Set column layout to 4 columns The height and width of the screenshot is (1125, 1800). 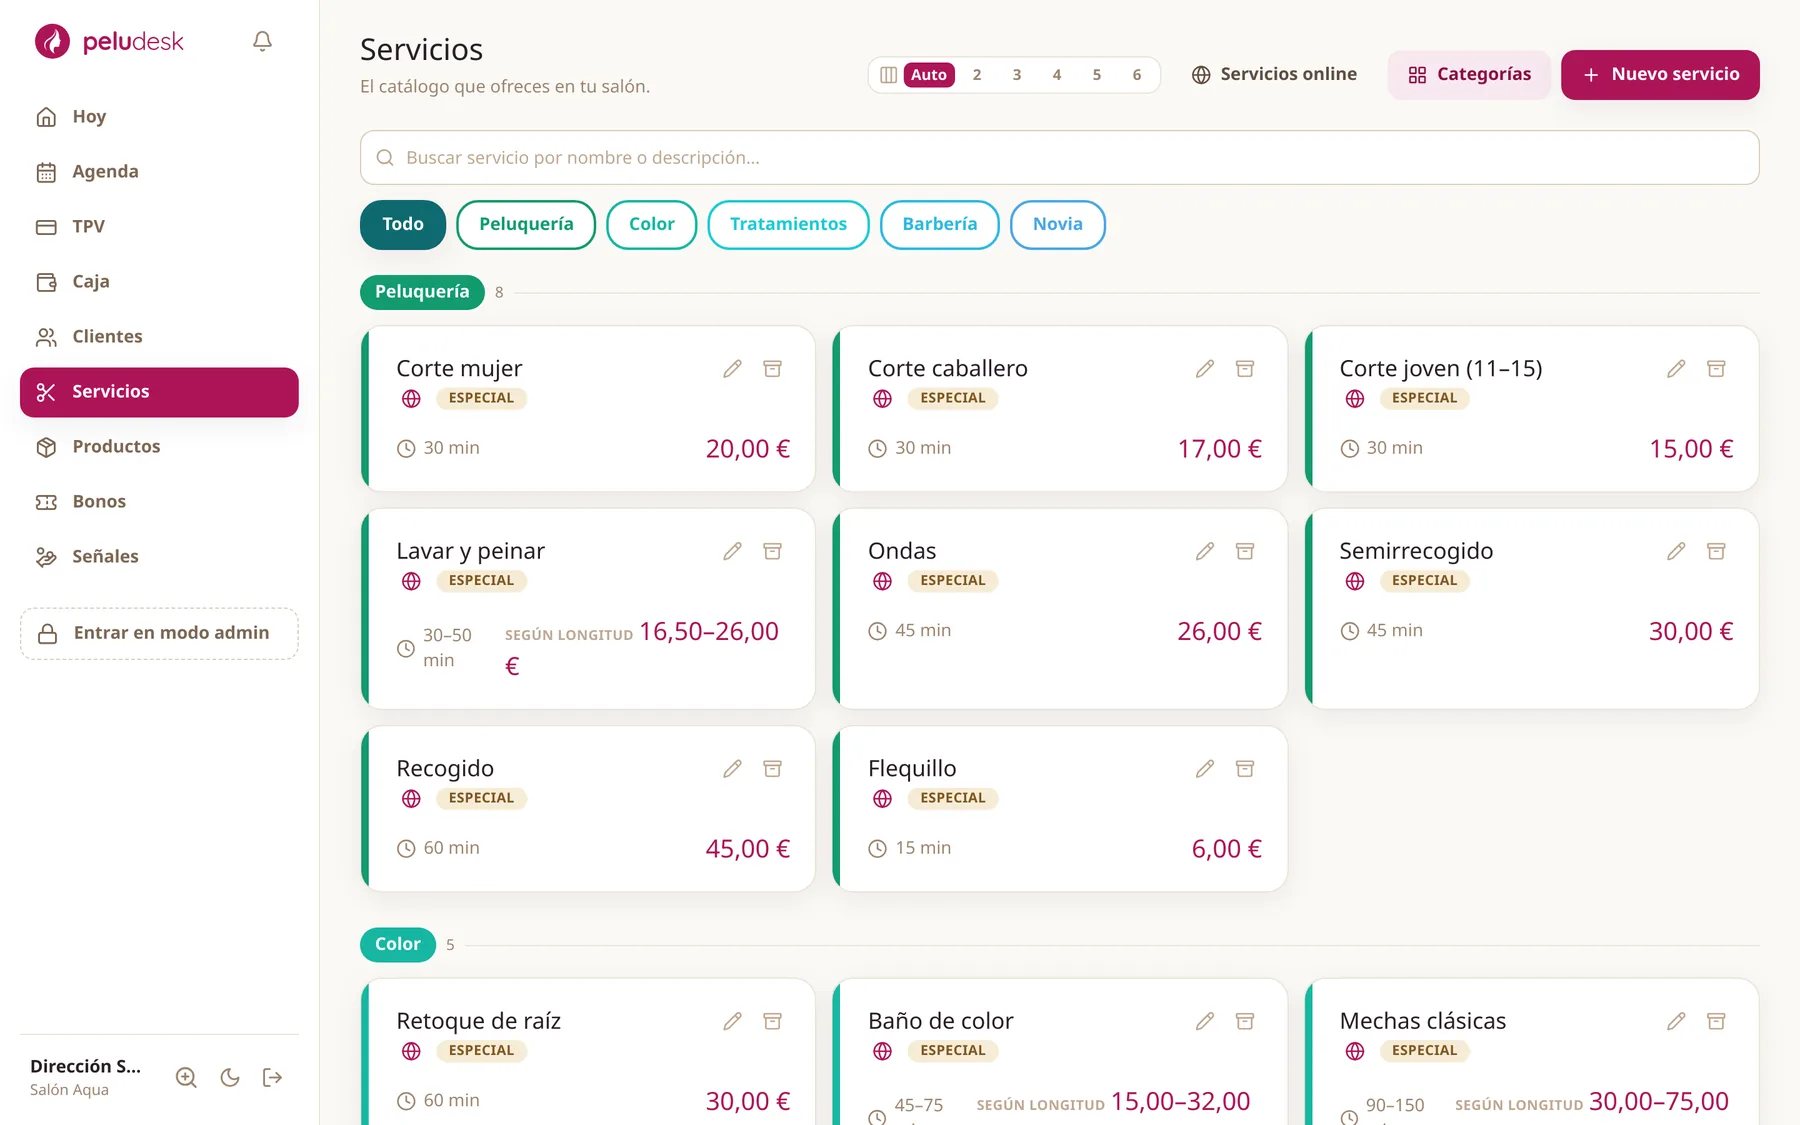coord(1057,75)
